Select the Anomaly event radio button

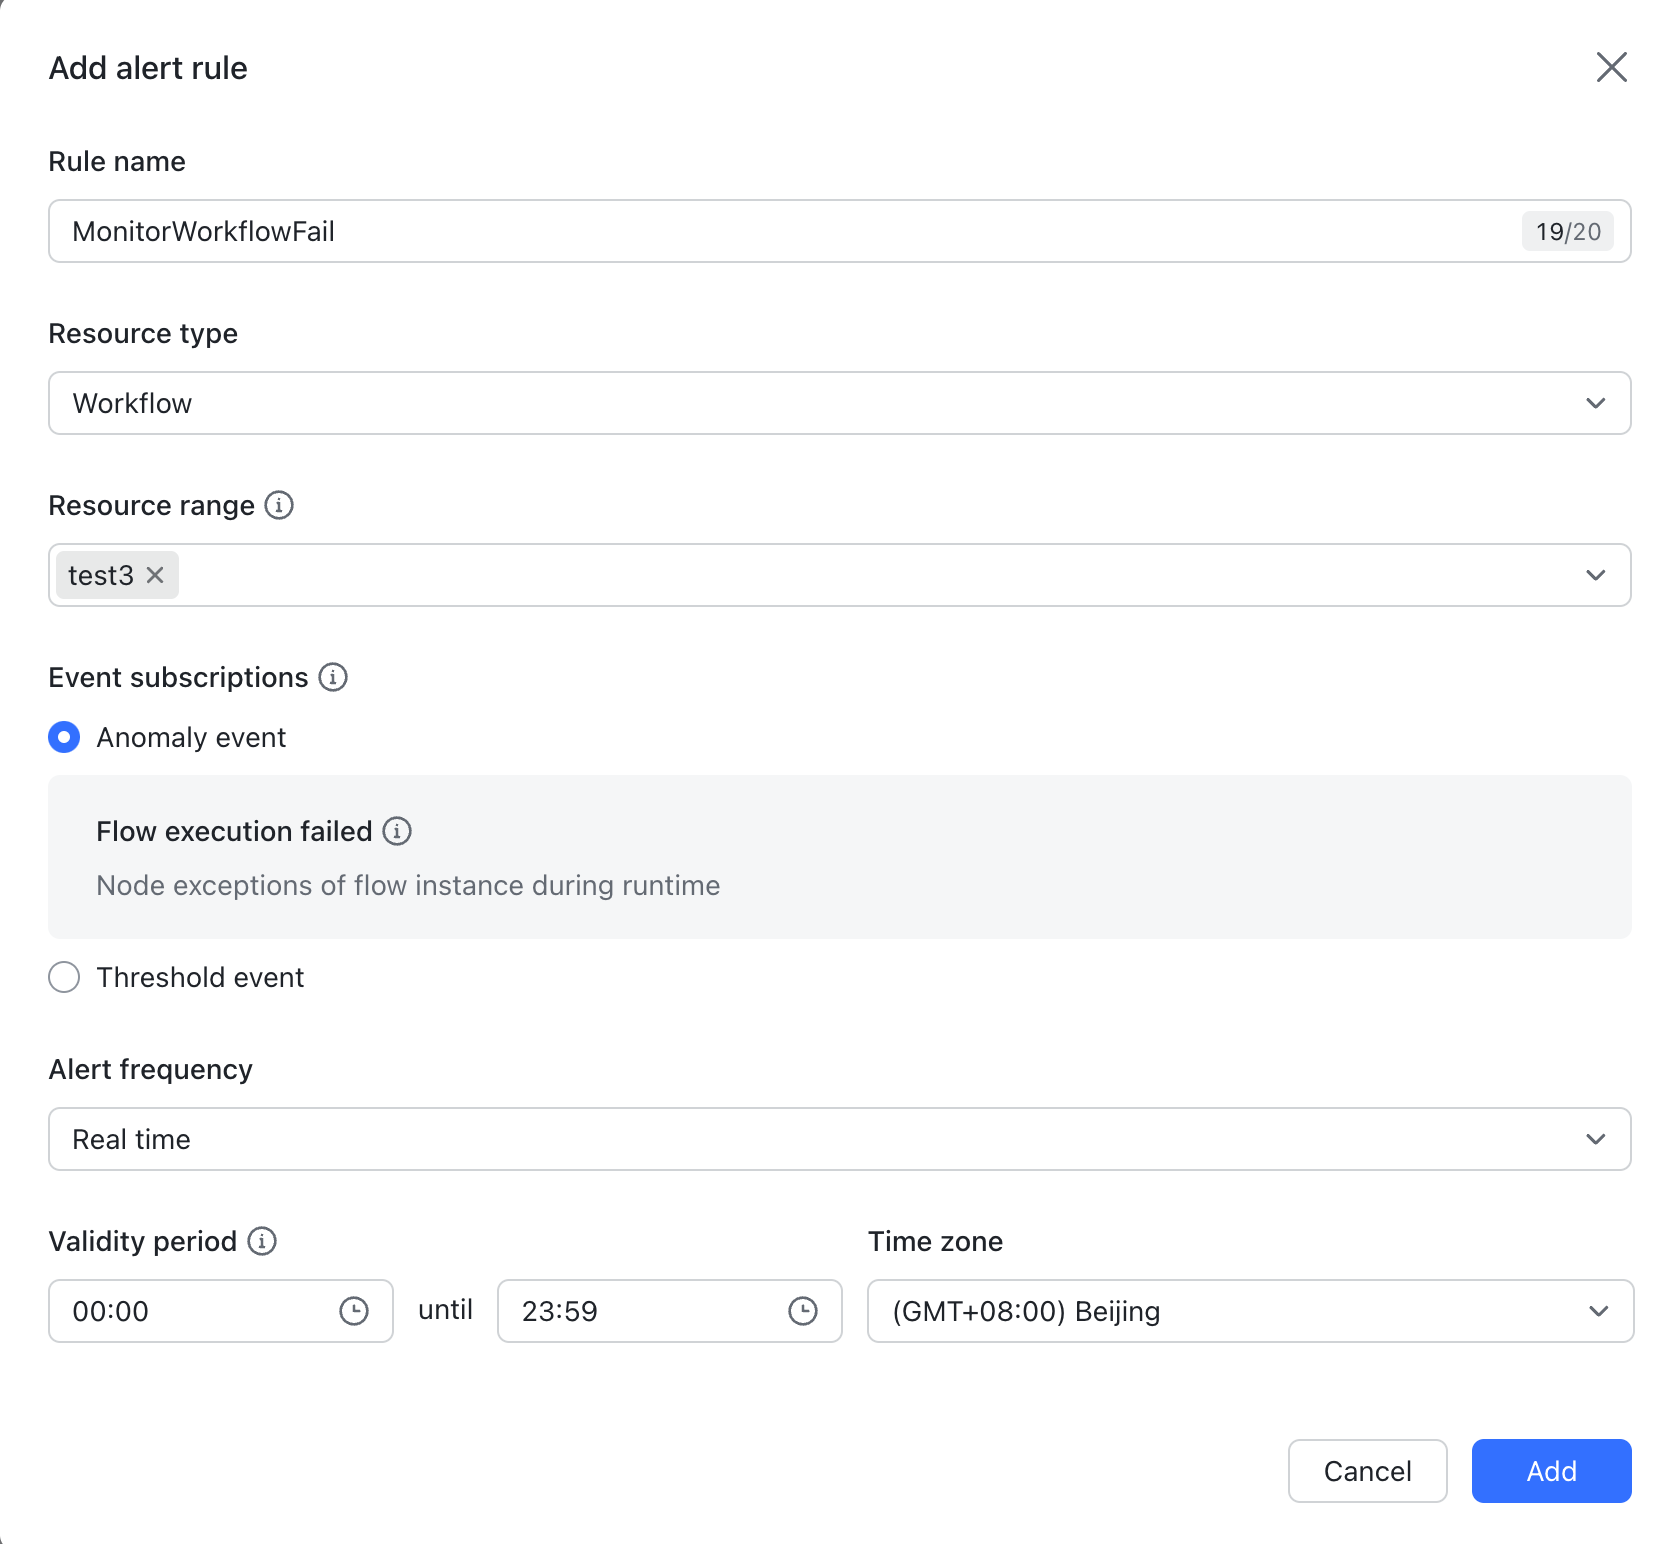64,737
